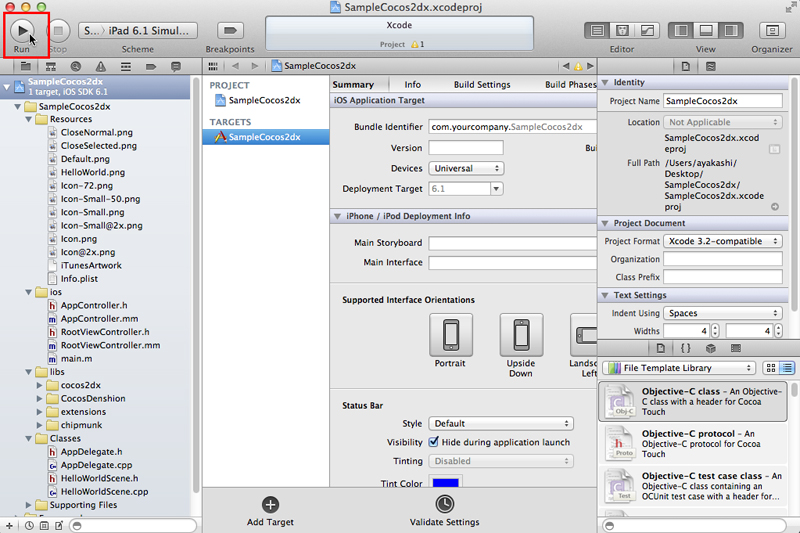Toggle Portrait orientation button
Viewport: 800px width, 533px height.
[451, 335]
